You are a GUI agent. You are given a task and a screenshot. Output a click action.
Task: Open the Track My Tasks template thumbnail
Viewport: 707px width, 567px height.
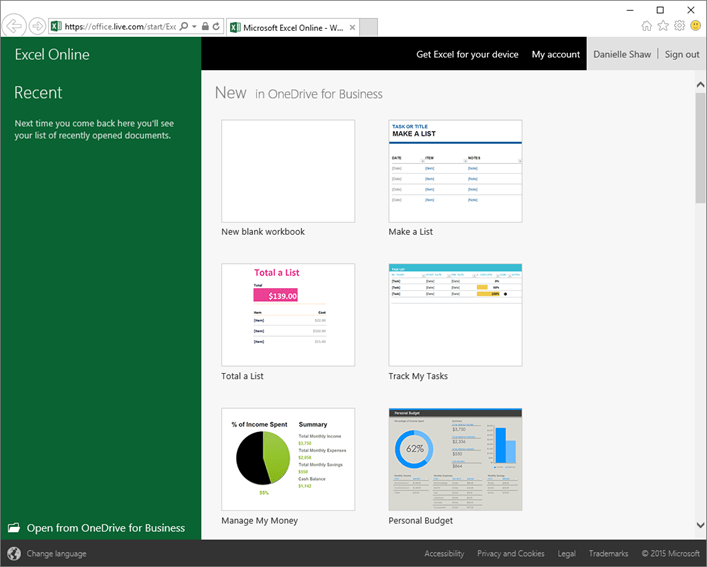(455, 315)
